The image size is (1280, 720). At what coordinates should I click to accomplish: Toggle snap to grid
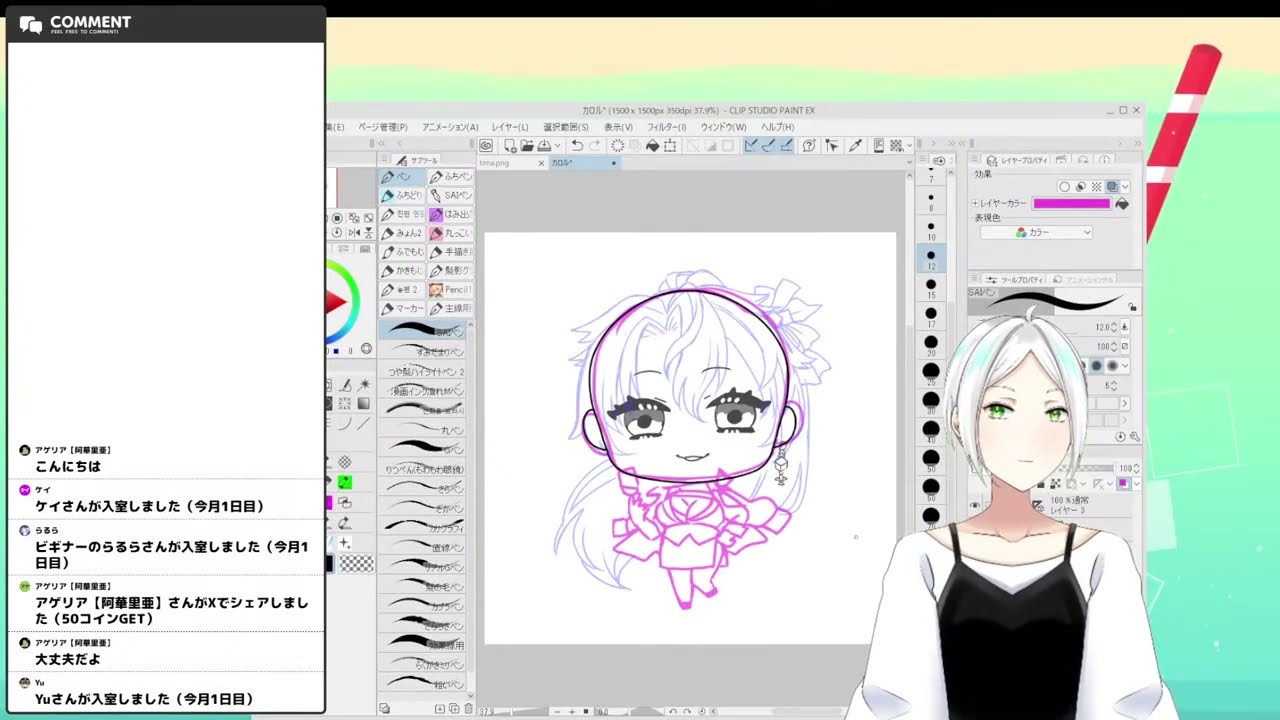pyautogui.click(x=786, y=145)
